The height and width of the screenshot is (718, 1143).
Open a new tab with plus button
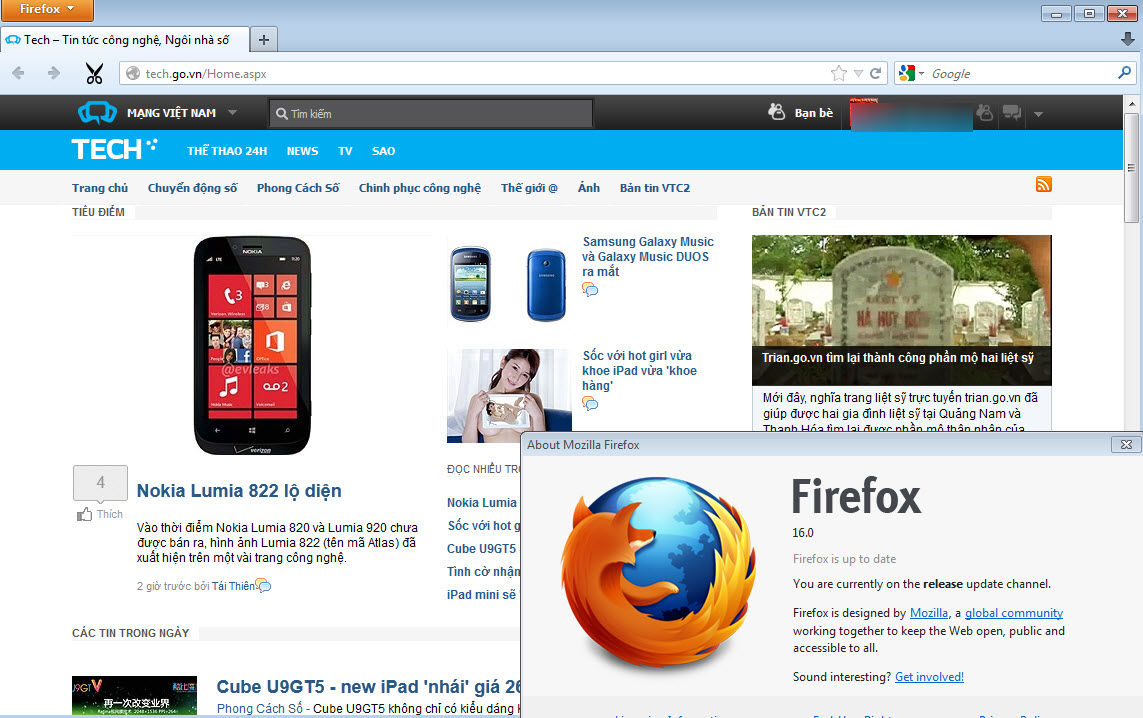(x=264, y=39)
